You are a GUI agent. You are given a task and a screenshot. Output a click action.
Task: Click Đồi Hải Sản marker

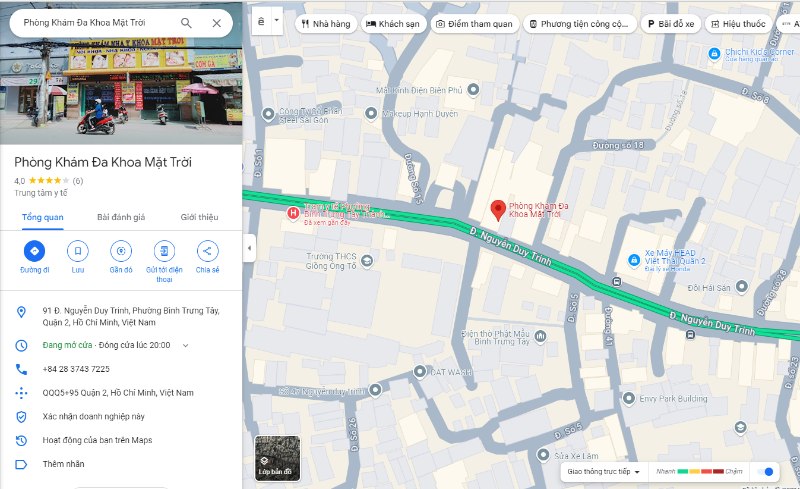pos(742,287)
